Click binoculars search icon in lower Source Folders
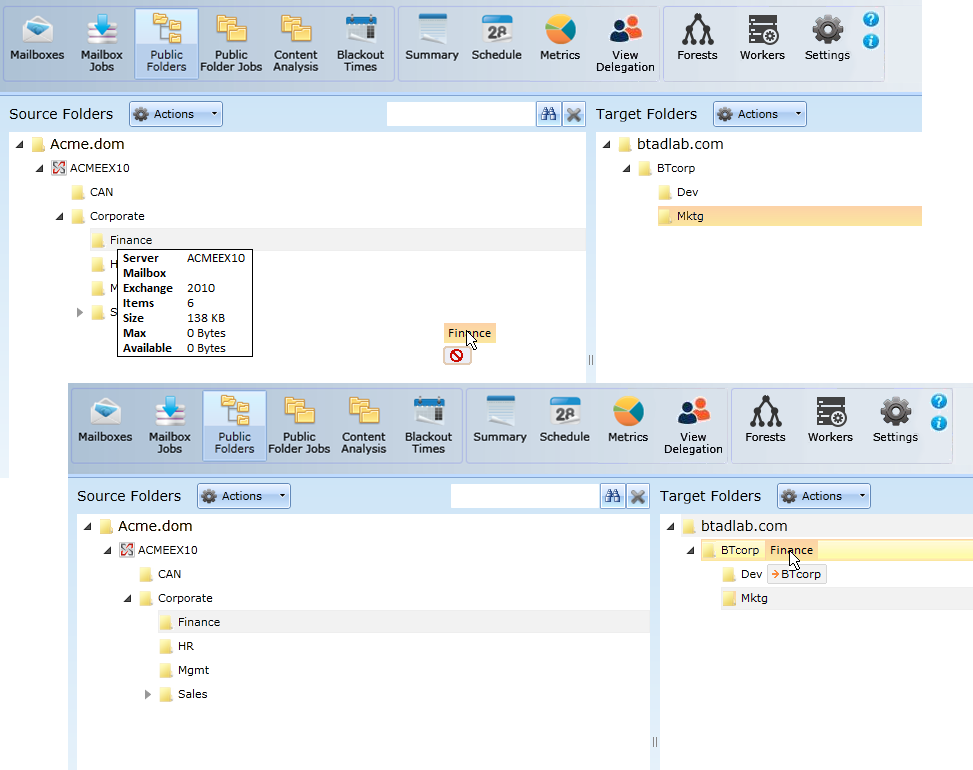The height and width of the screenshot is (770, 973). coord(612,496)
